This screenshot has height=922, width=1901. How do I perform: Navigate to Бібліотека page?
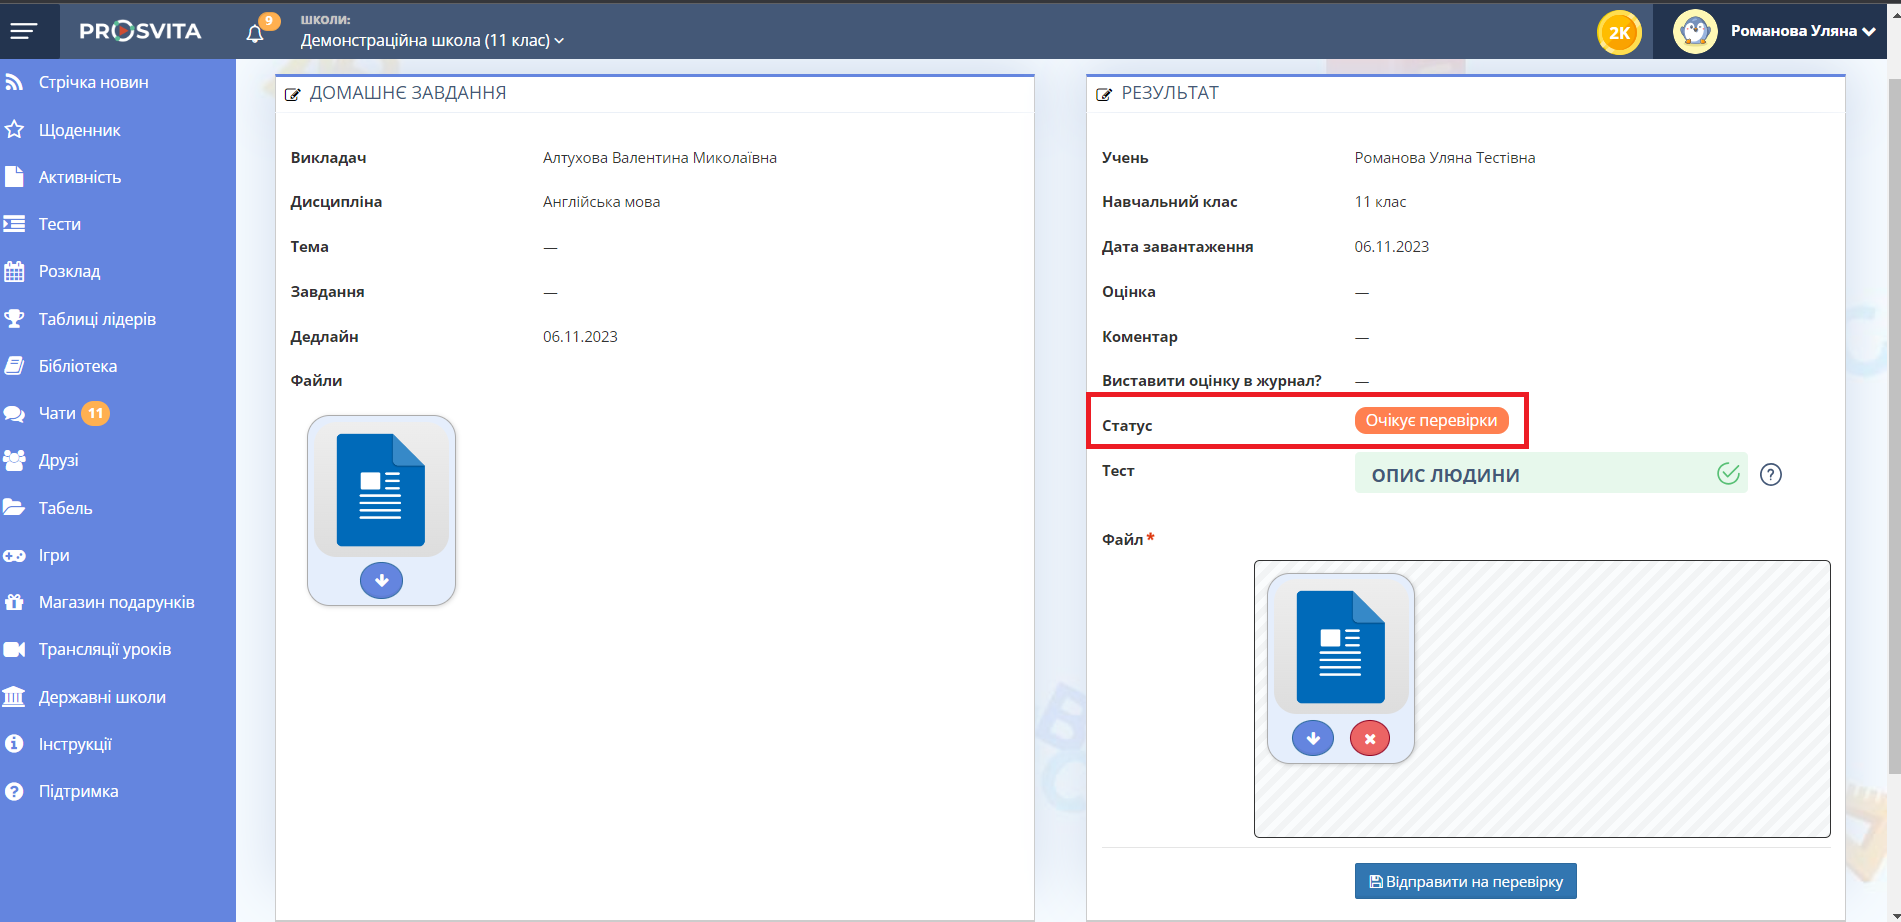point(77,366)
